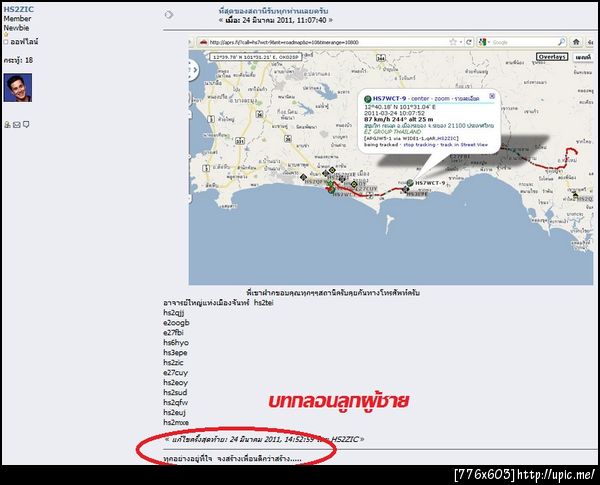
Task: Click the email envelope icon under the avatar
Action: tap(16, 125)
